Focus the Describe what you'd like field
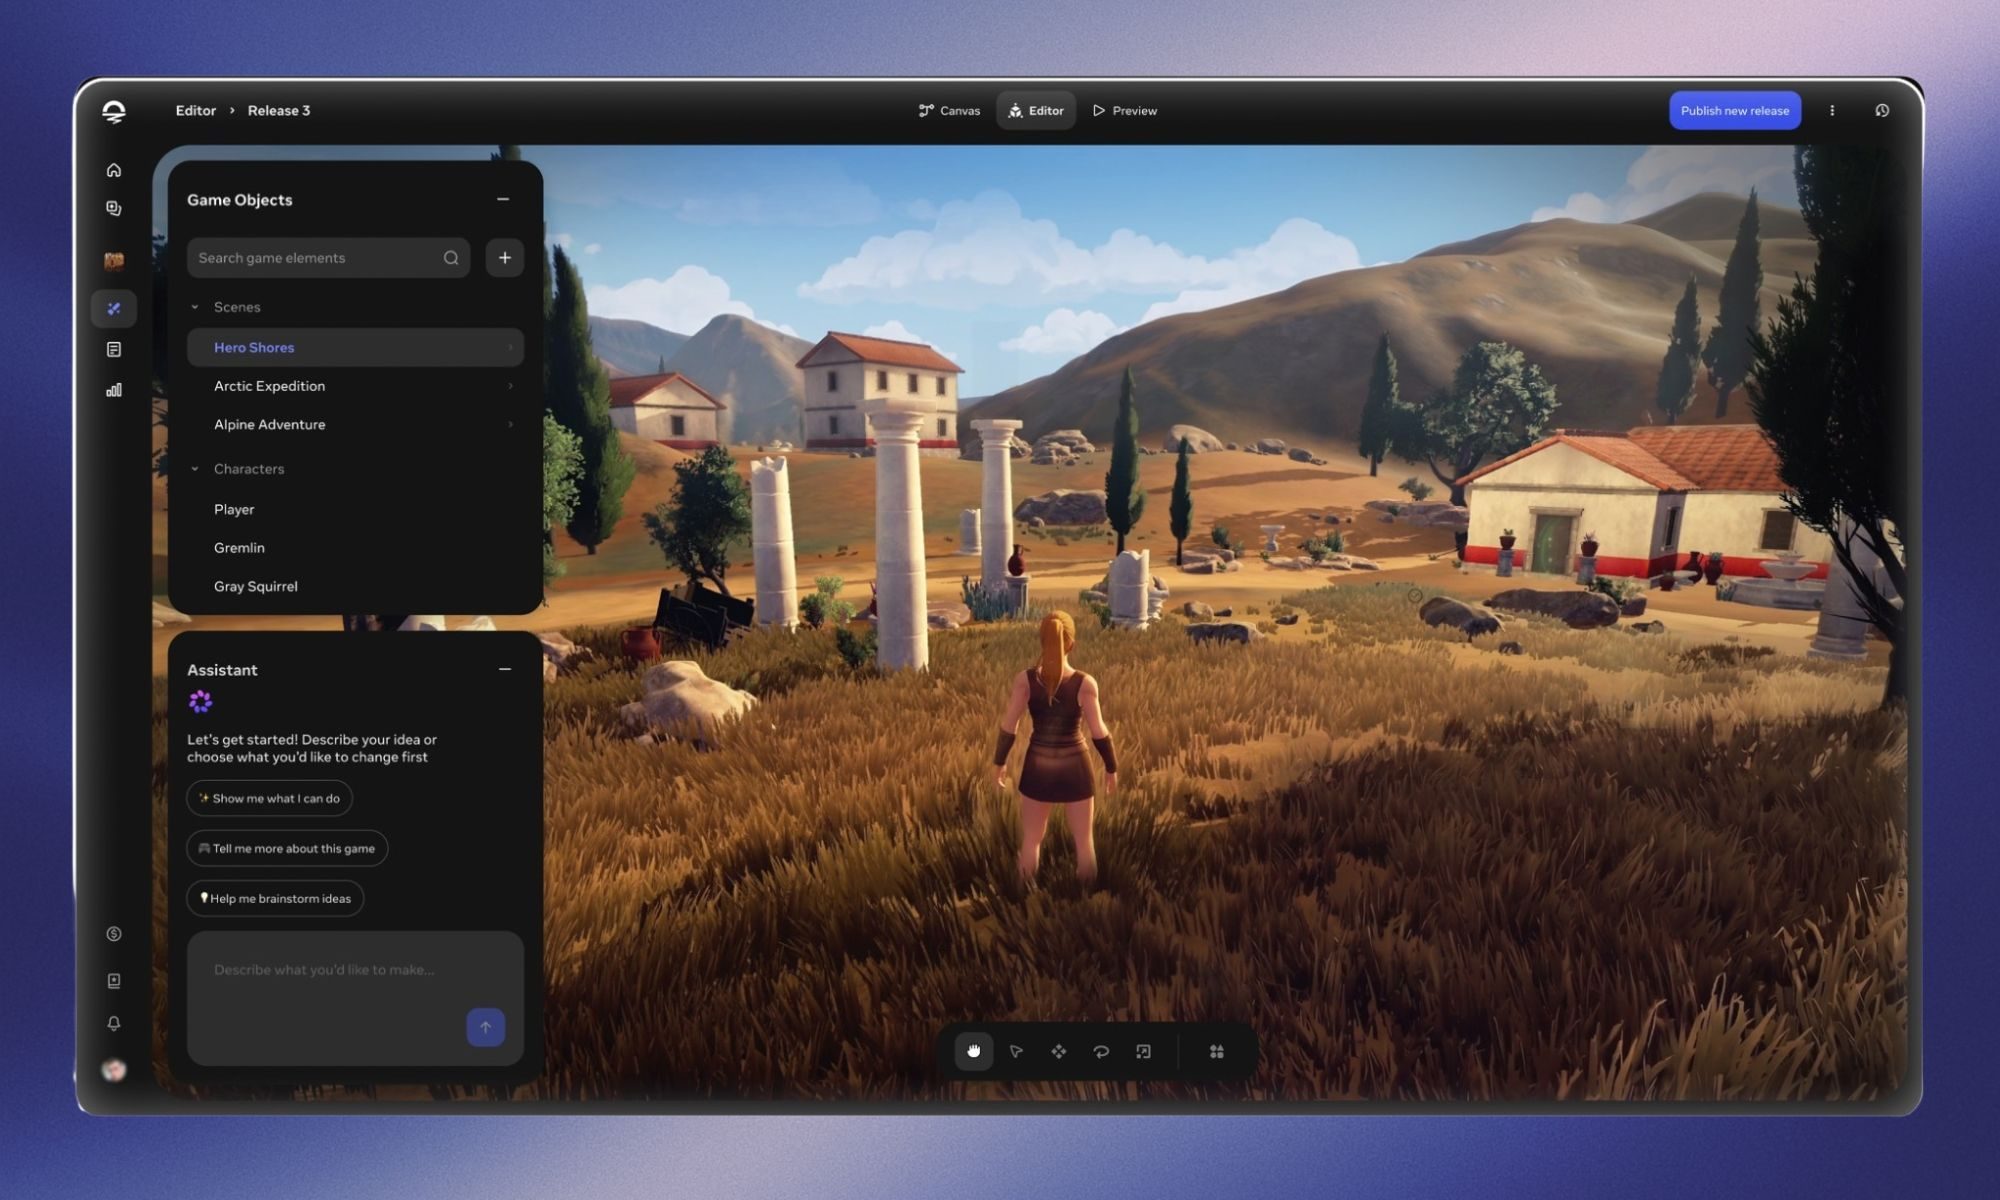 coord(355,998)
